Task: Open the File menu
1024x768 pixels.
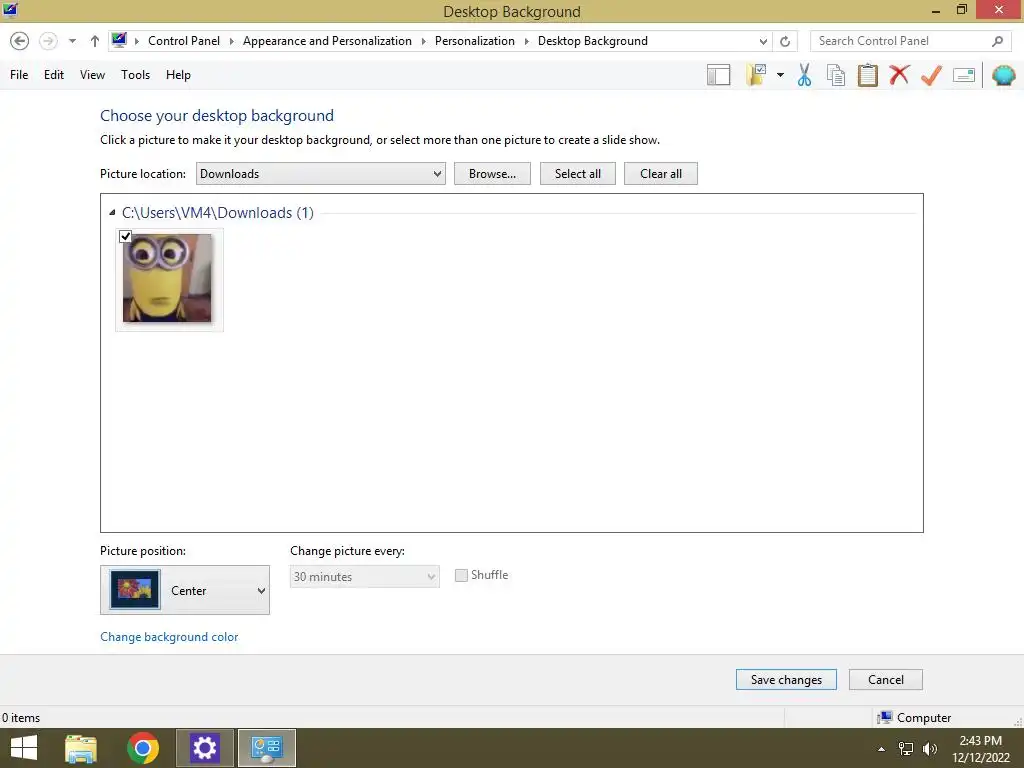Action: click(x=19, y=75)
